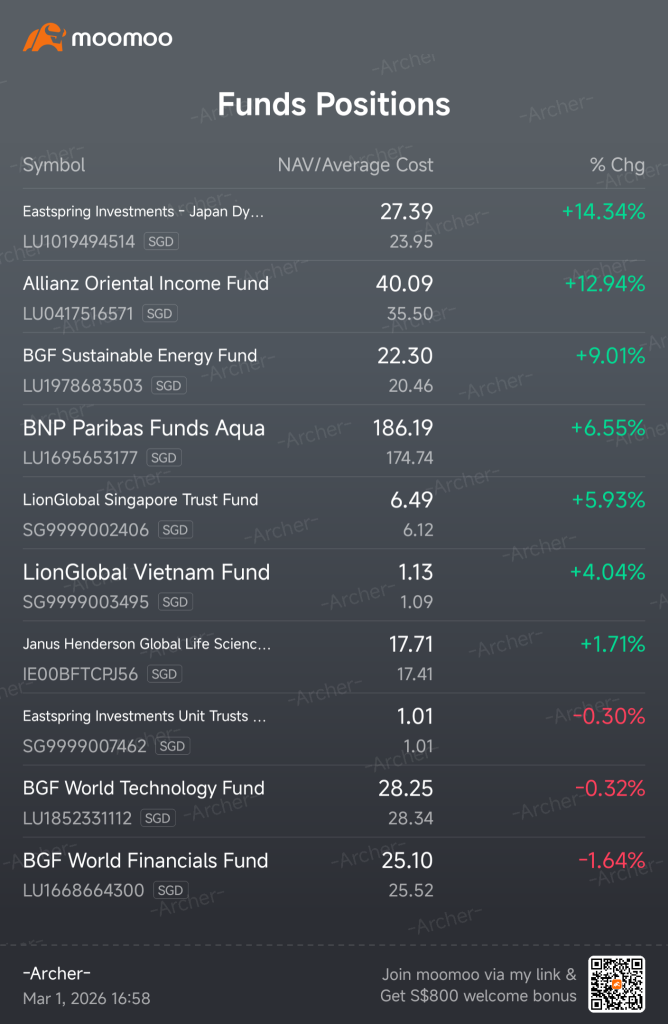The height and width of the screenshot is (1024, 668).
Task: Click the +14.34% change value
Action: pyautogui.click(x=603, y=212)
